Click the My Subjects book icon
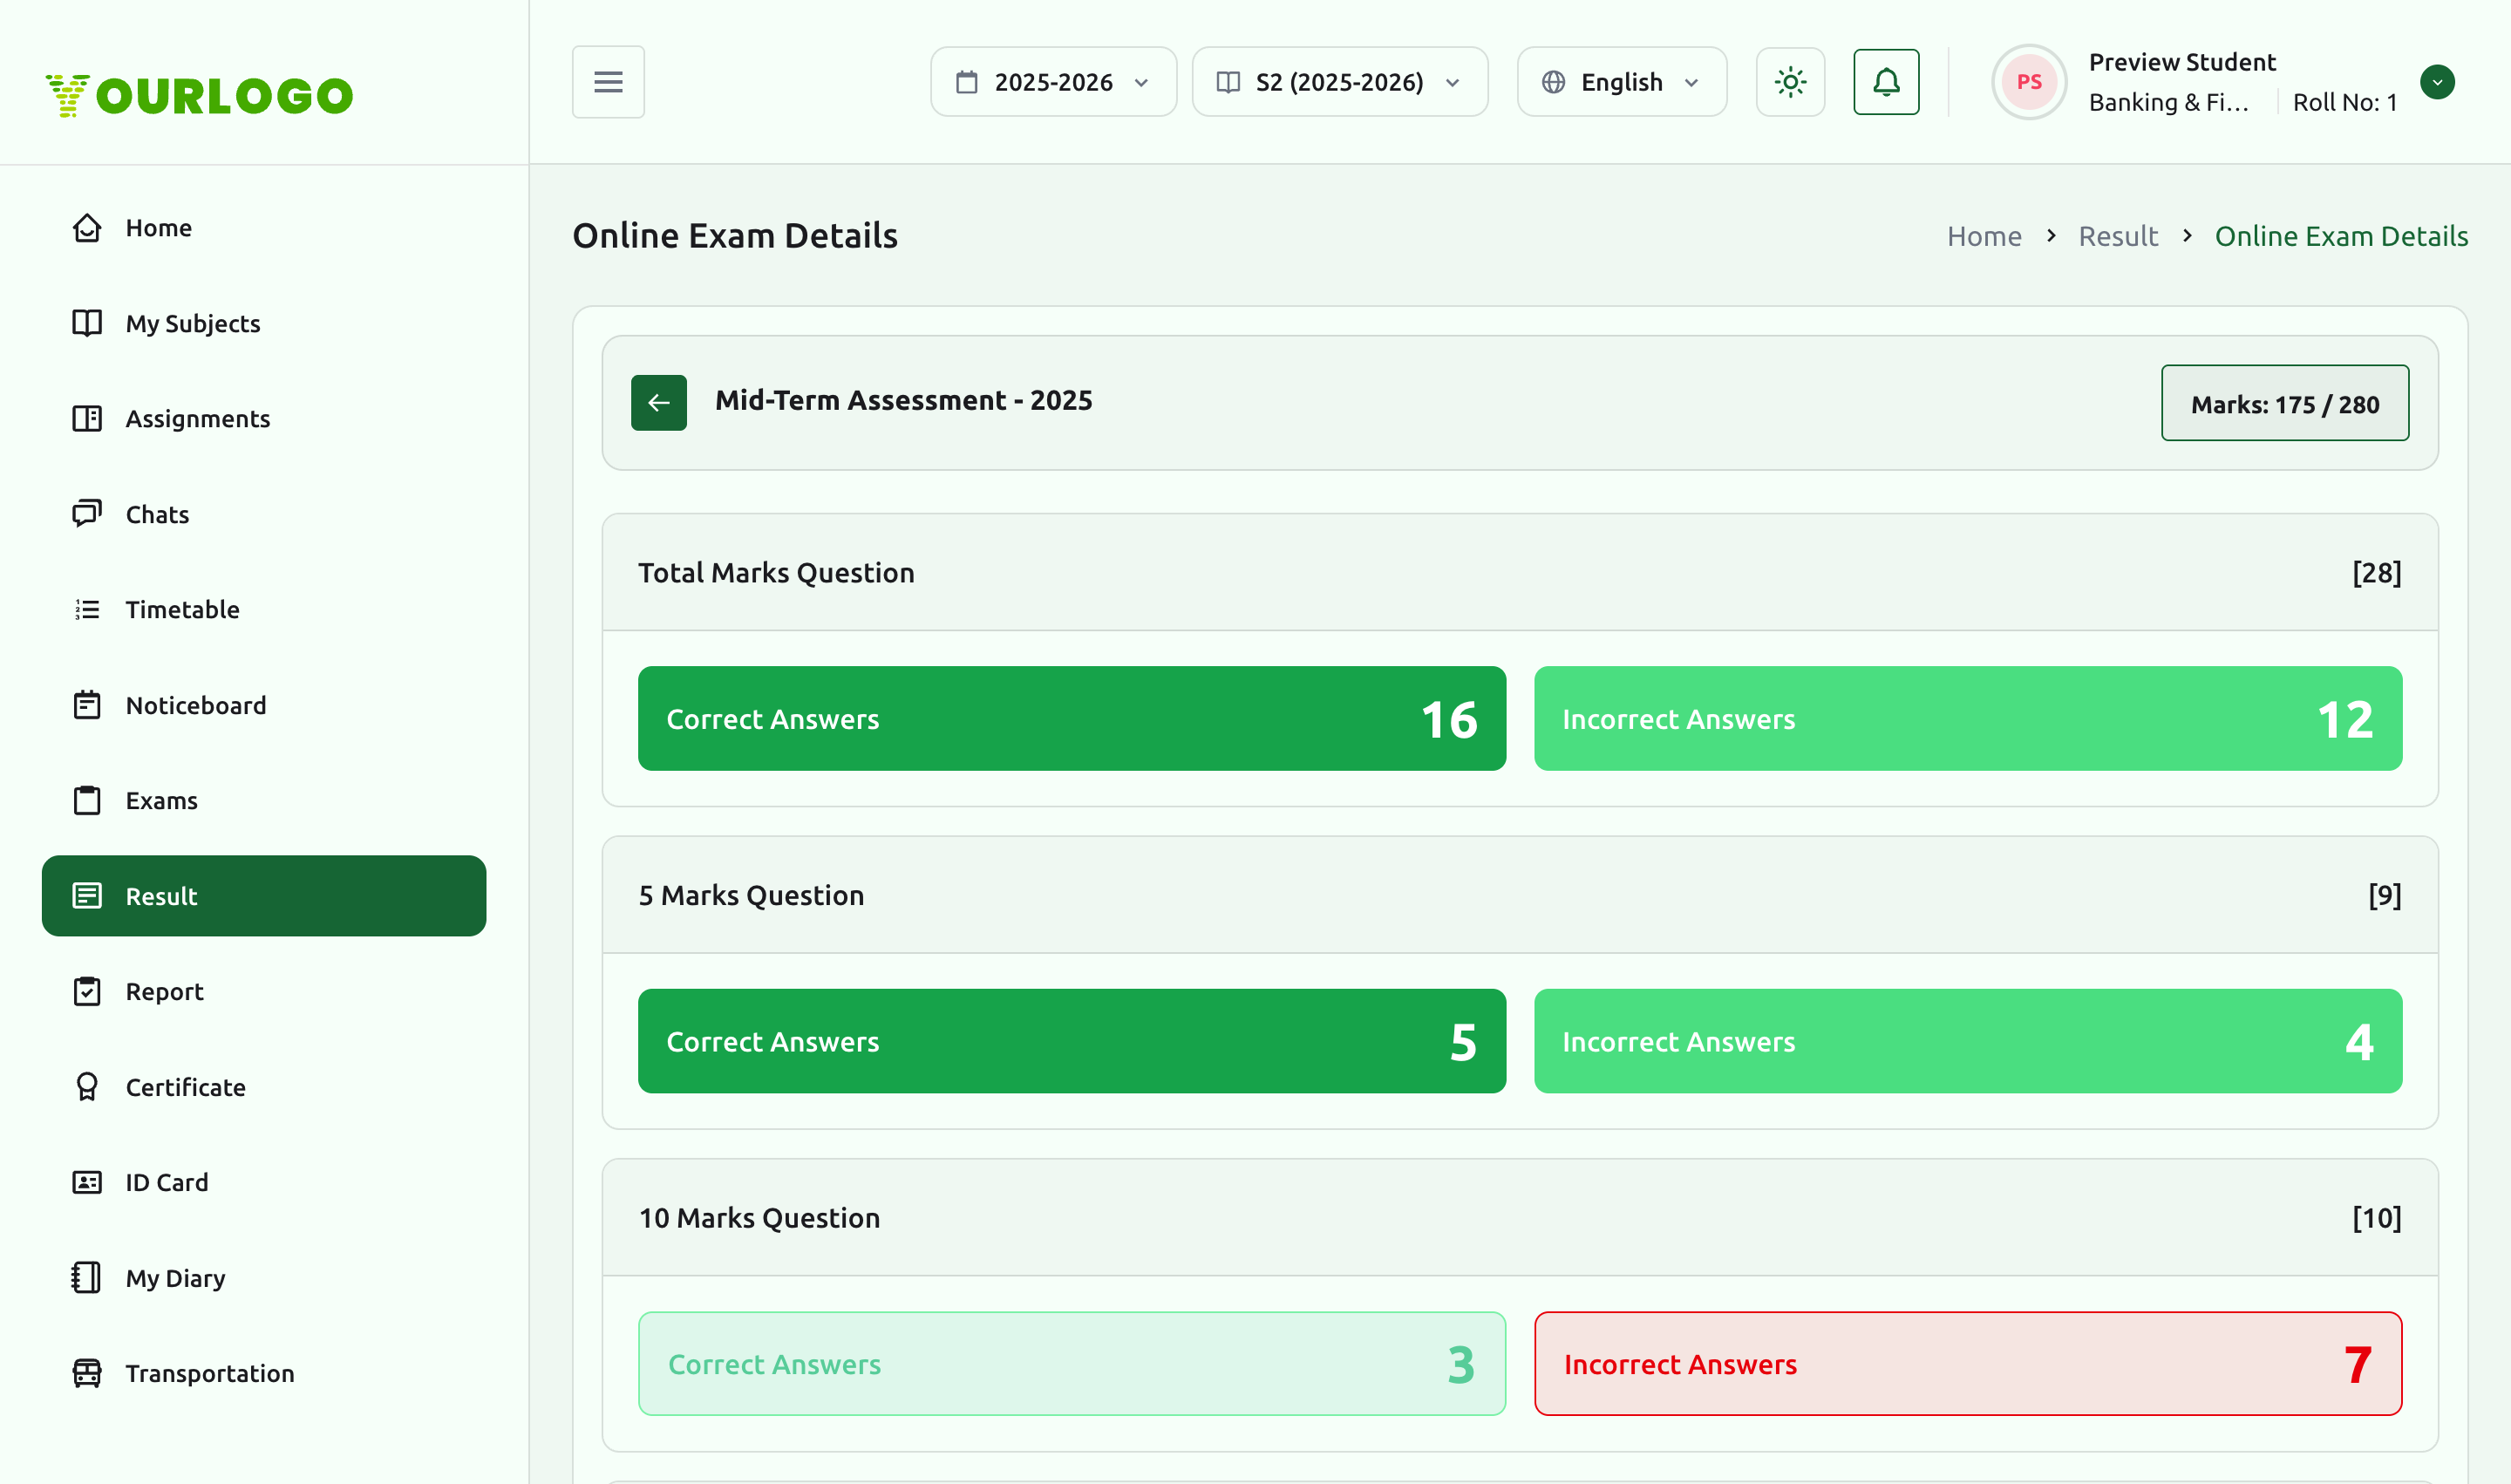Image resolution: width=2511 pixels, height=1484 pixels. [x=87, y=323]
